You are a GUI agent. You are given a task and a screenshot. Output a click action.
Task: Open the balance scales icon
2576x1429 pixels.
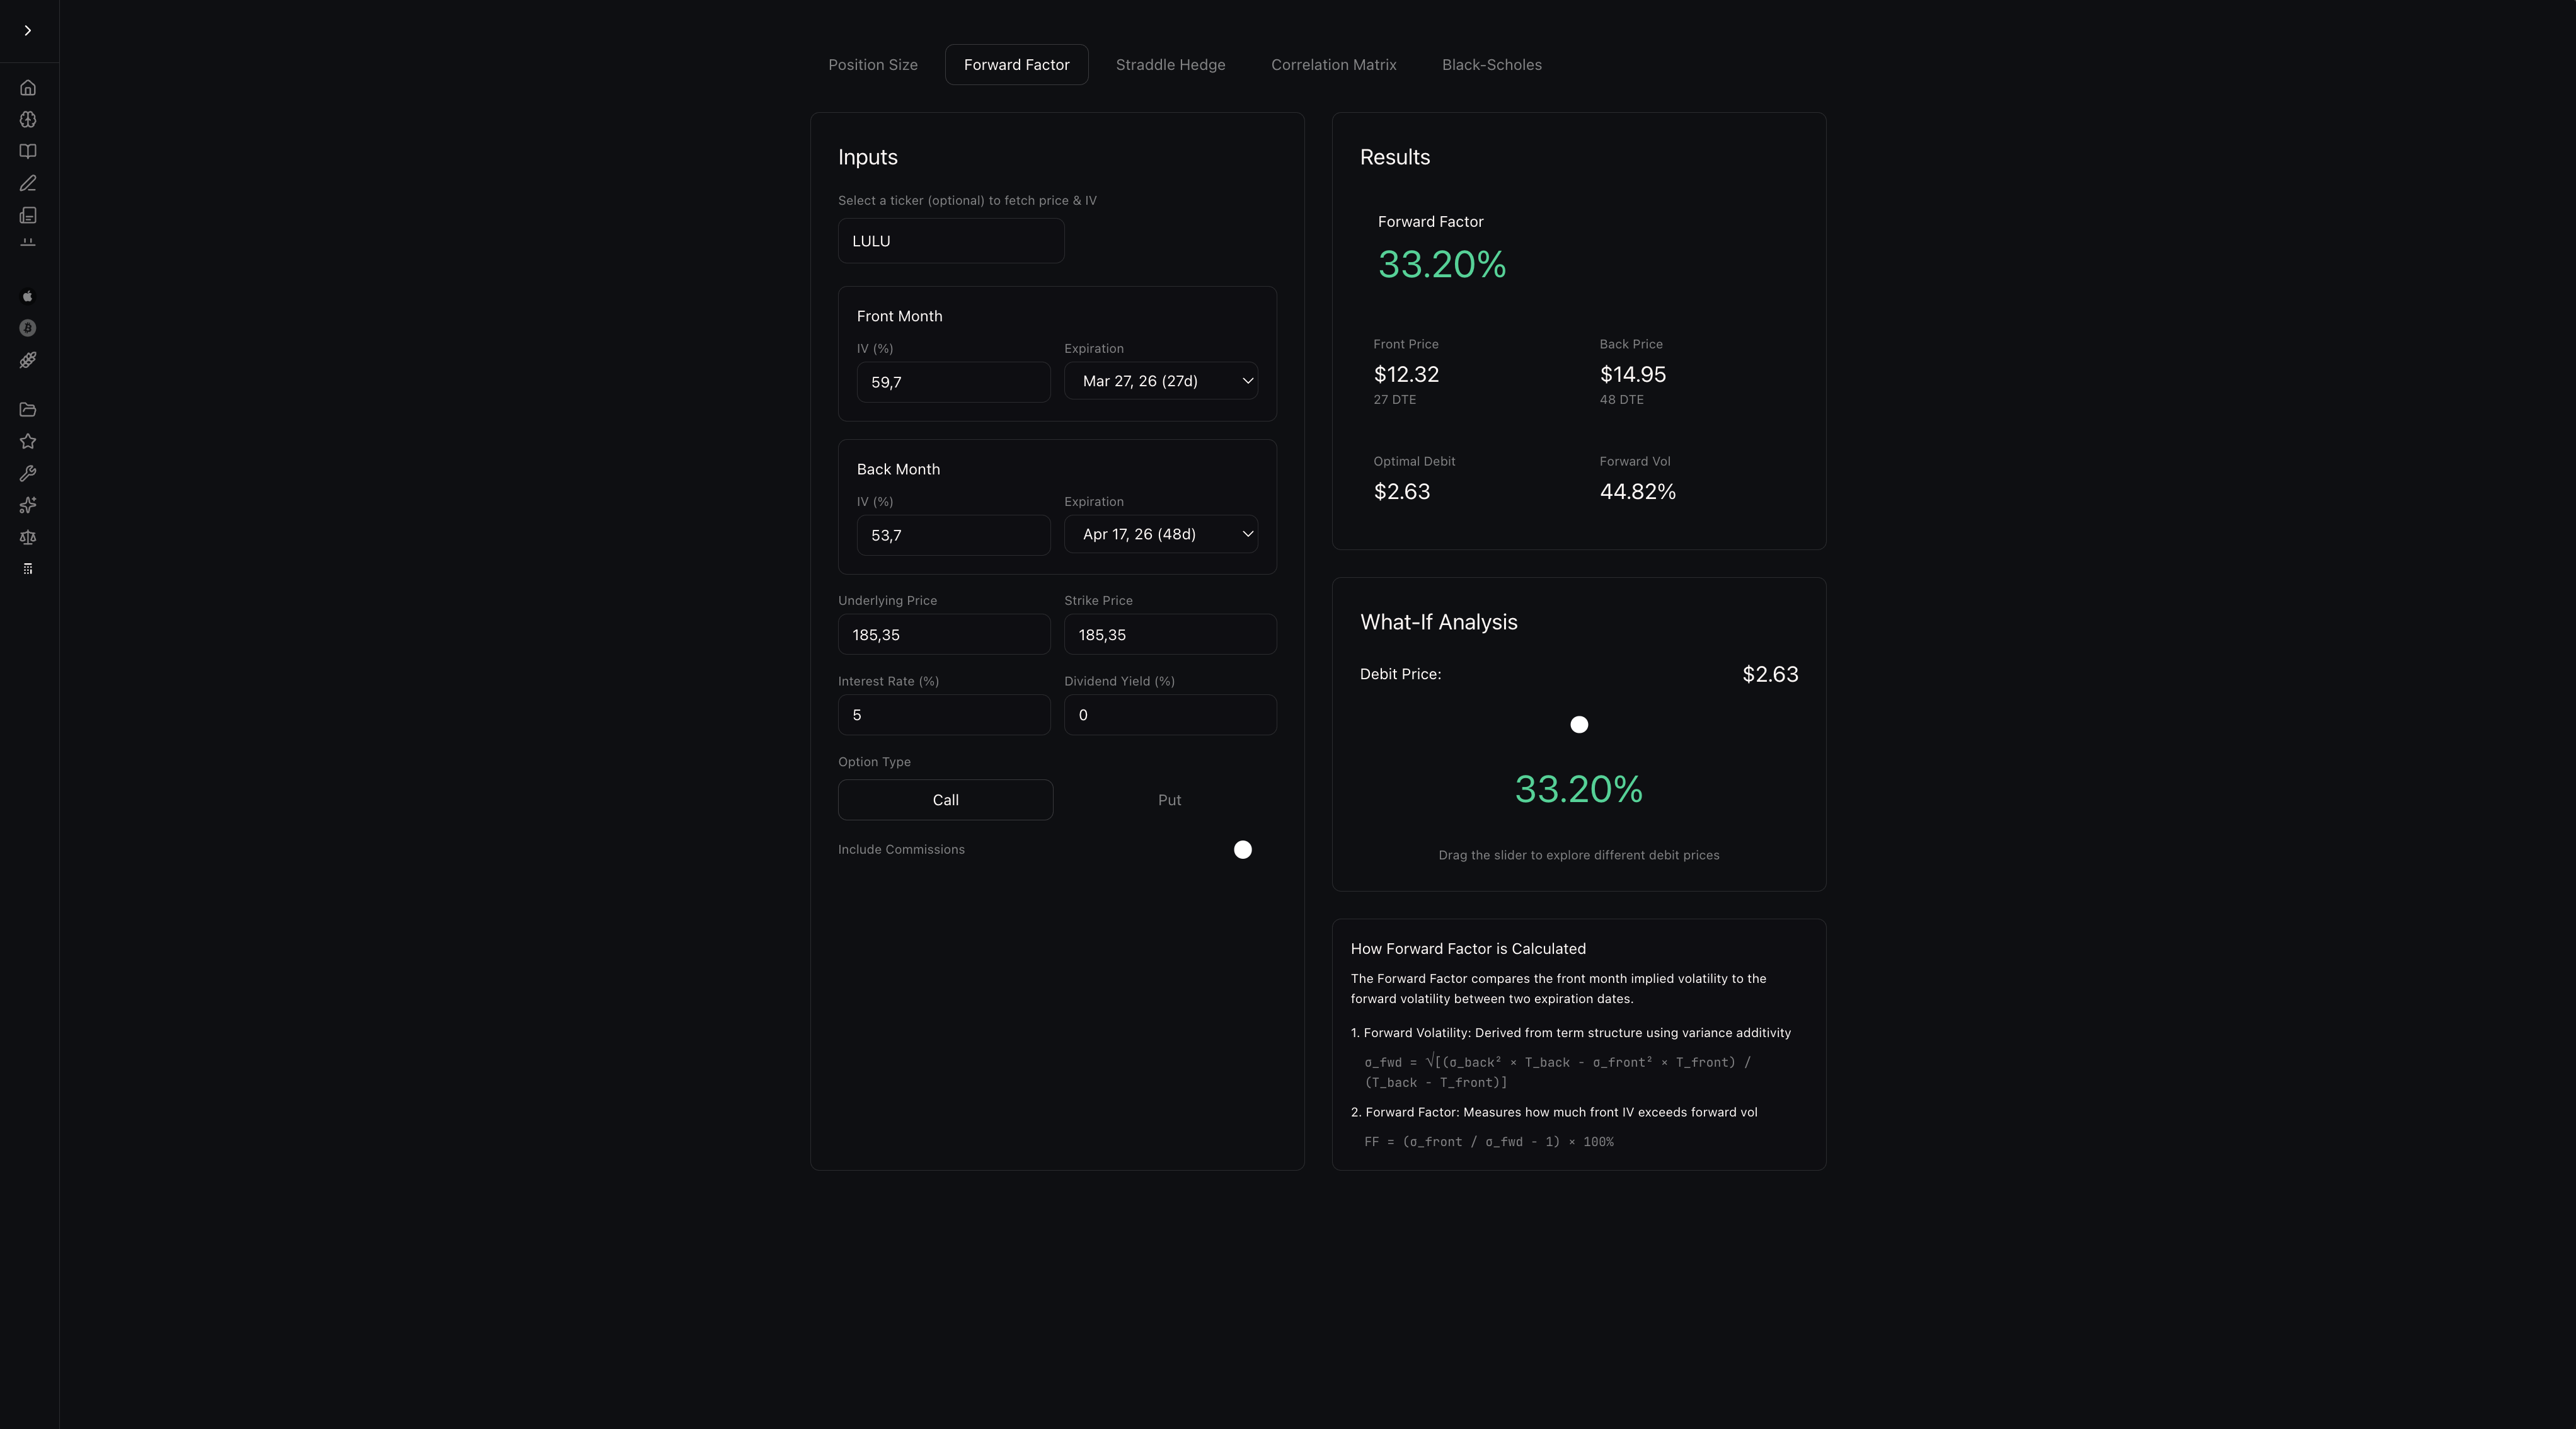pyautogui.click(x=28, y=537)
